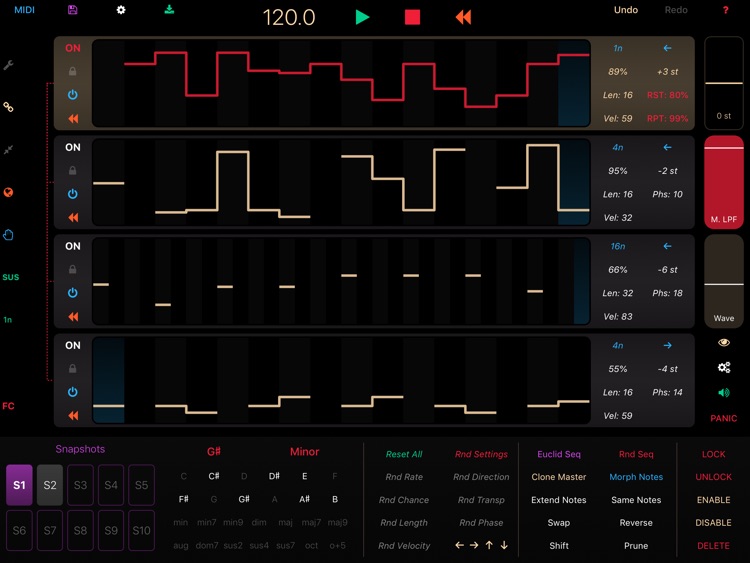Select snapshot S2
The height and width of the screenshot is (563, 750).
50,485
